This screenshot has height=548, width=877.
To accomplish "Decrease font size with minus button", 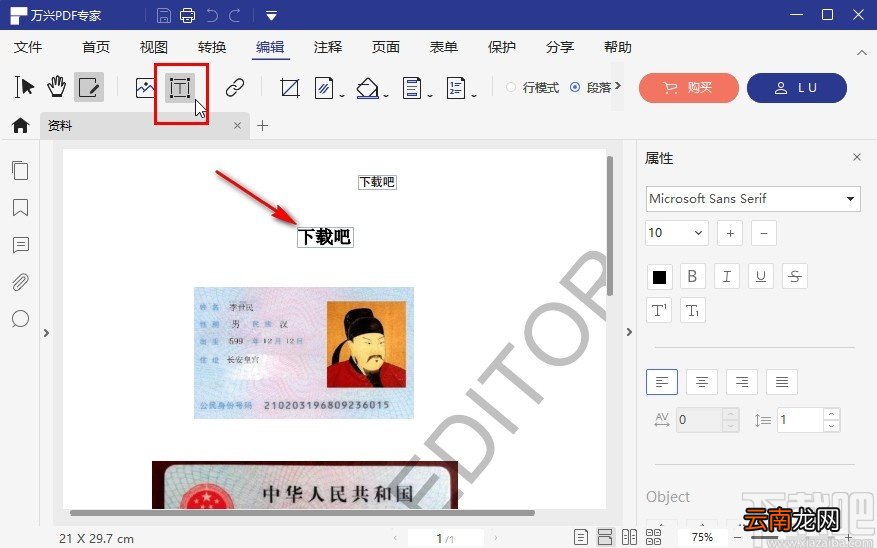I will 764,233.
